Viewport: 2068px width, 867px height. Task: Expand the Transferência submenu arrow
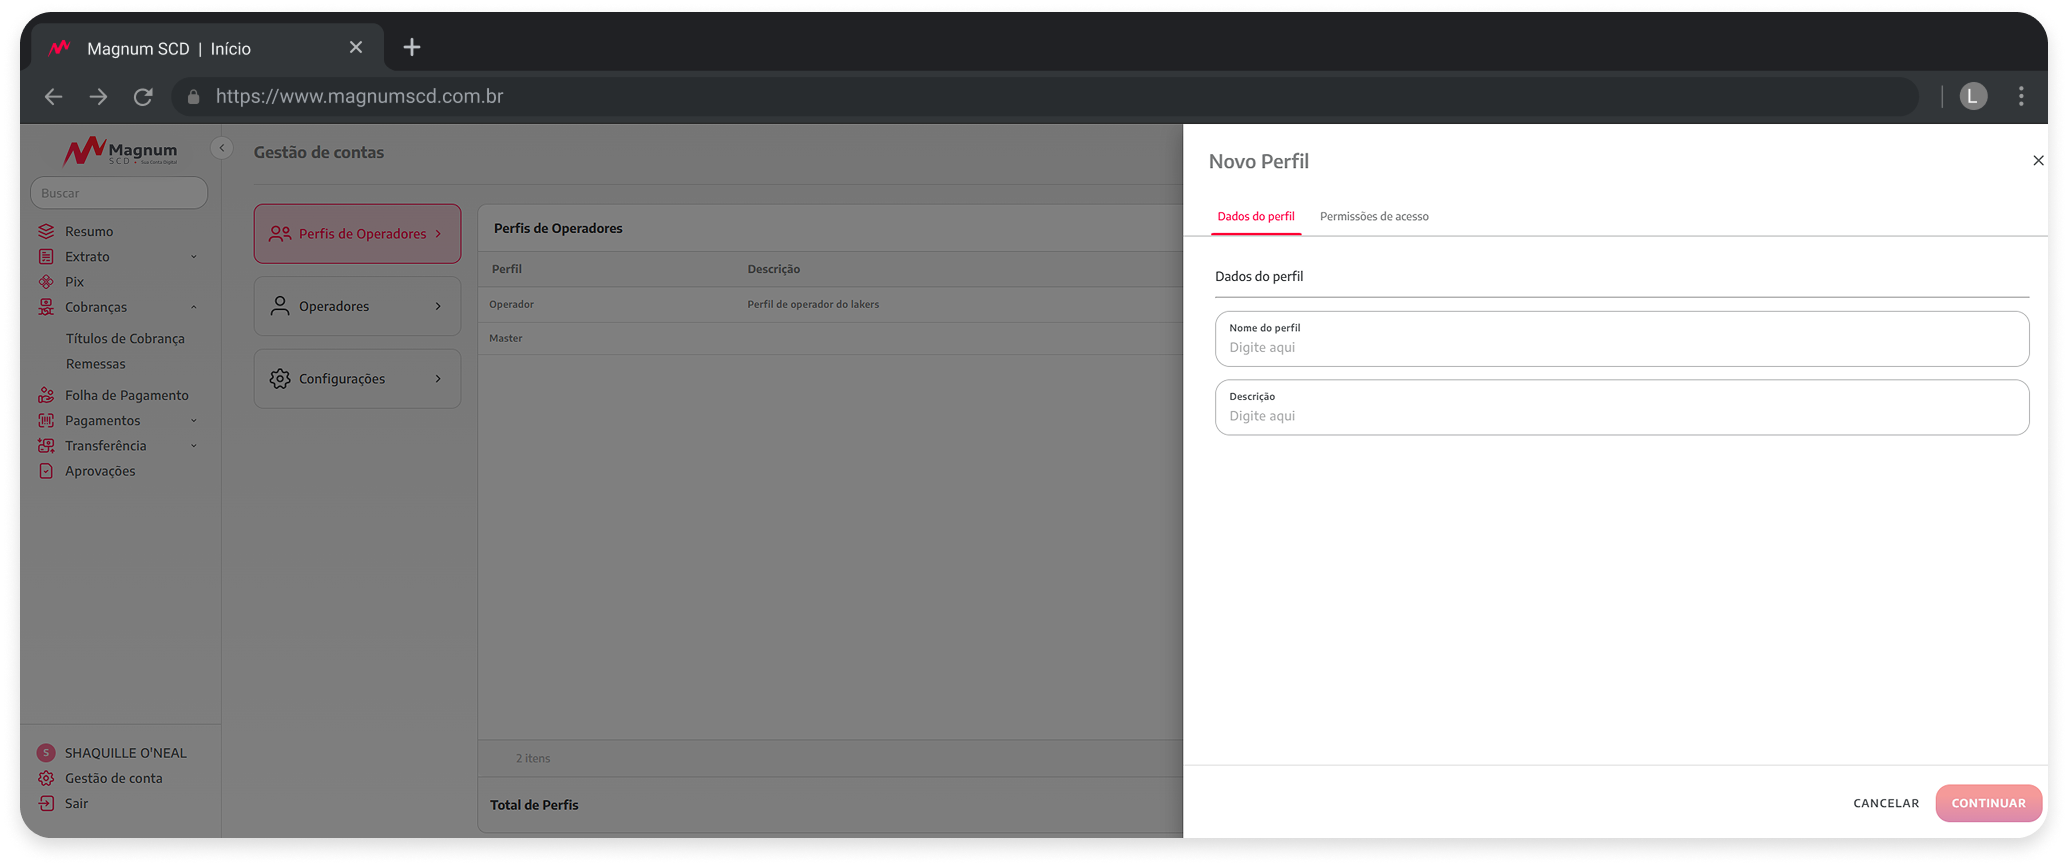coord(194,446)
